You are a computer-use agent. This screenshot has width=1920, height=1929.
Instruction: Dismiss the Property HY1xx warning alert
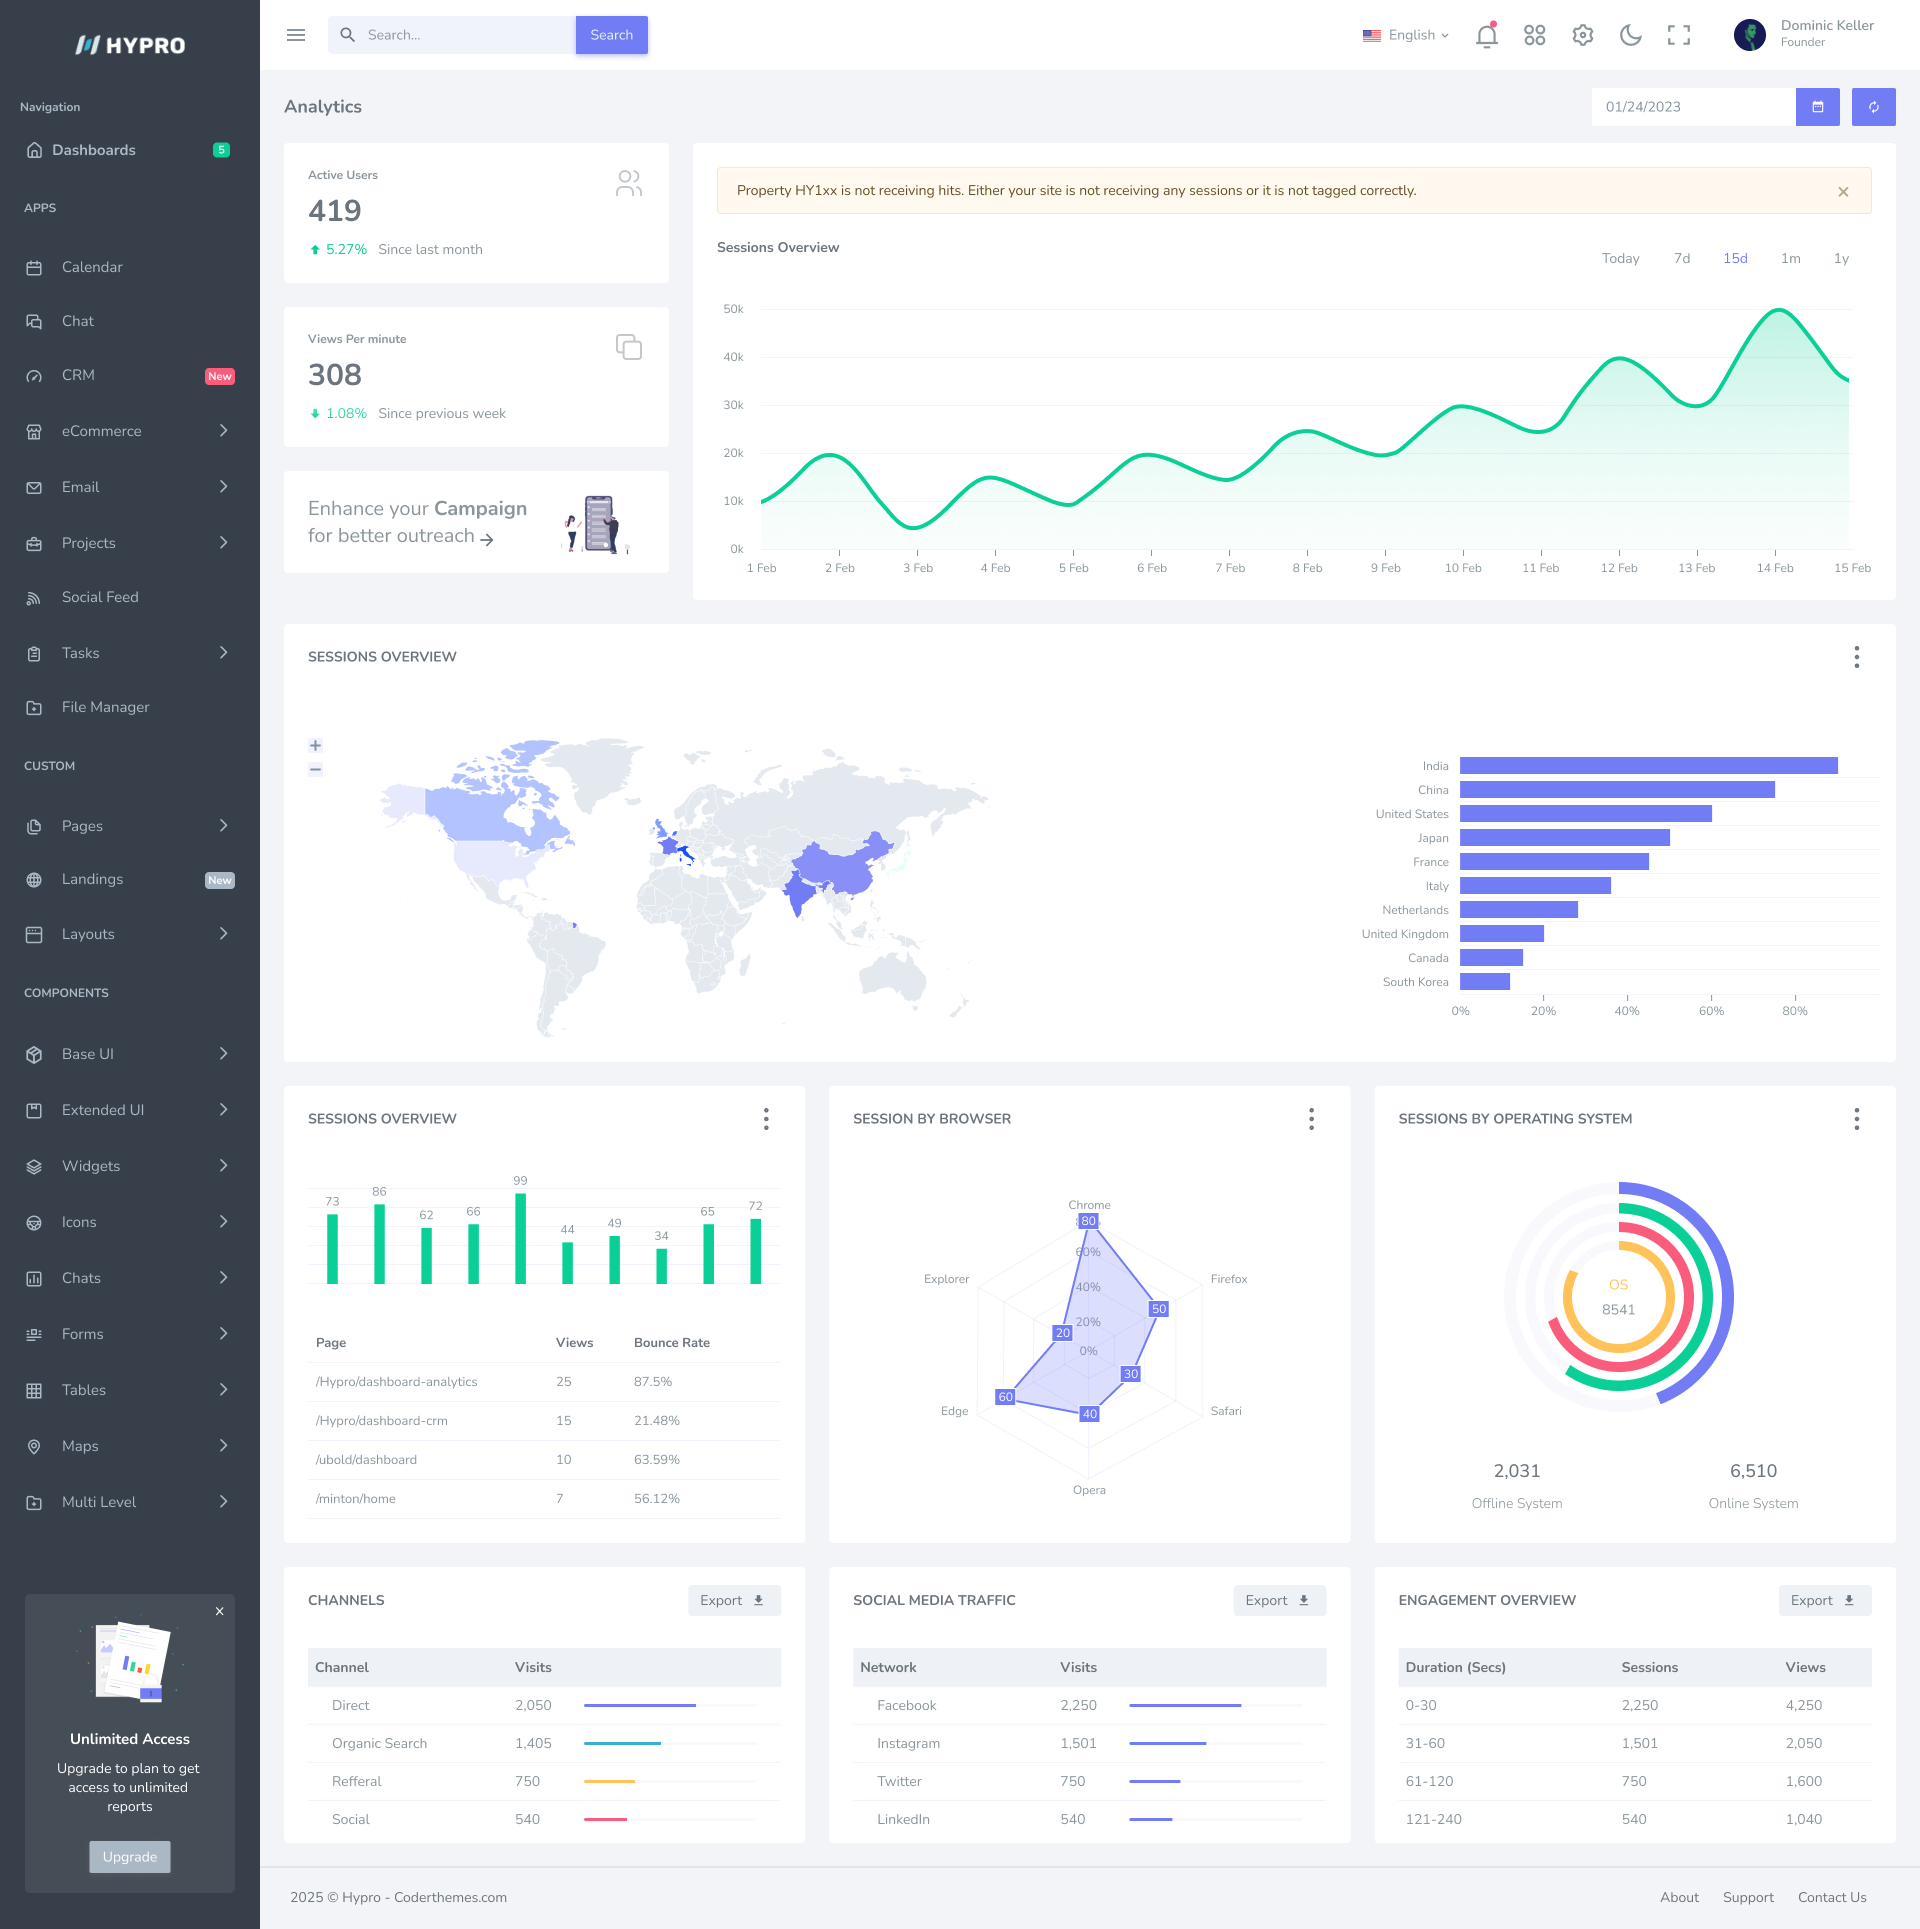[1843, 191]
